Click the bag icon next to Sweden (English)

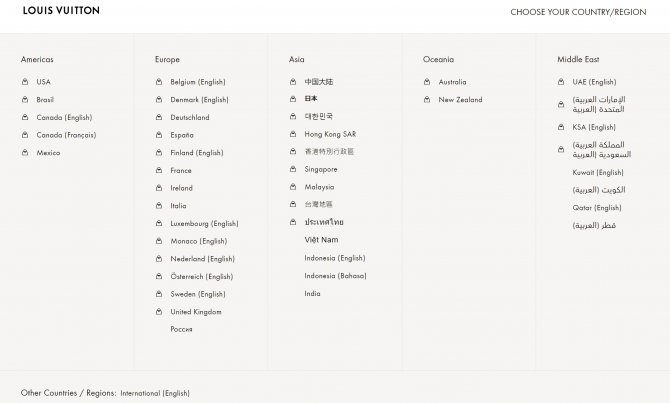click(x=159, y=294)
